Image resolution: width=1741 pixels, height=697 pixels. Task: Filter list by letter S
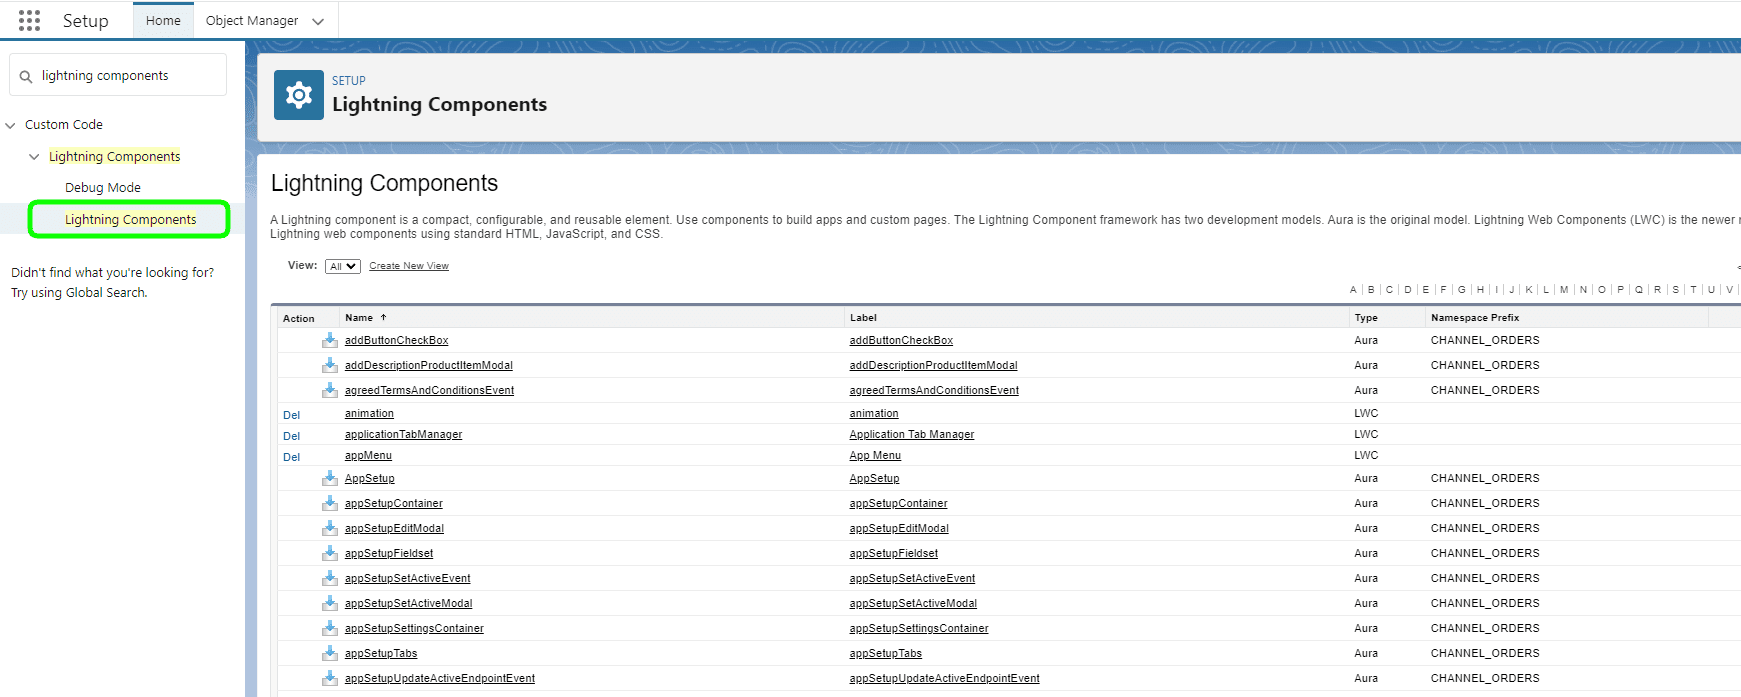(x=1675, y=290)
